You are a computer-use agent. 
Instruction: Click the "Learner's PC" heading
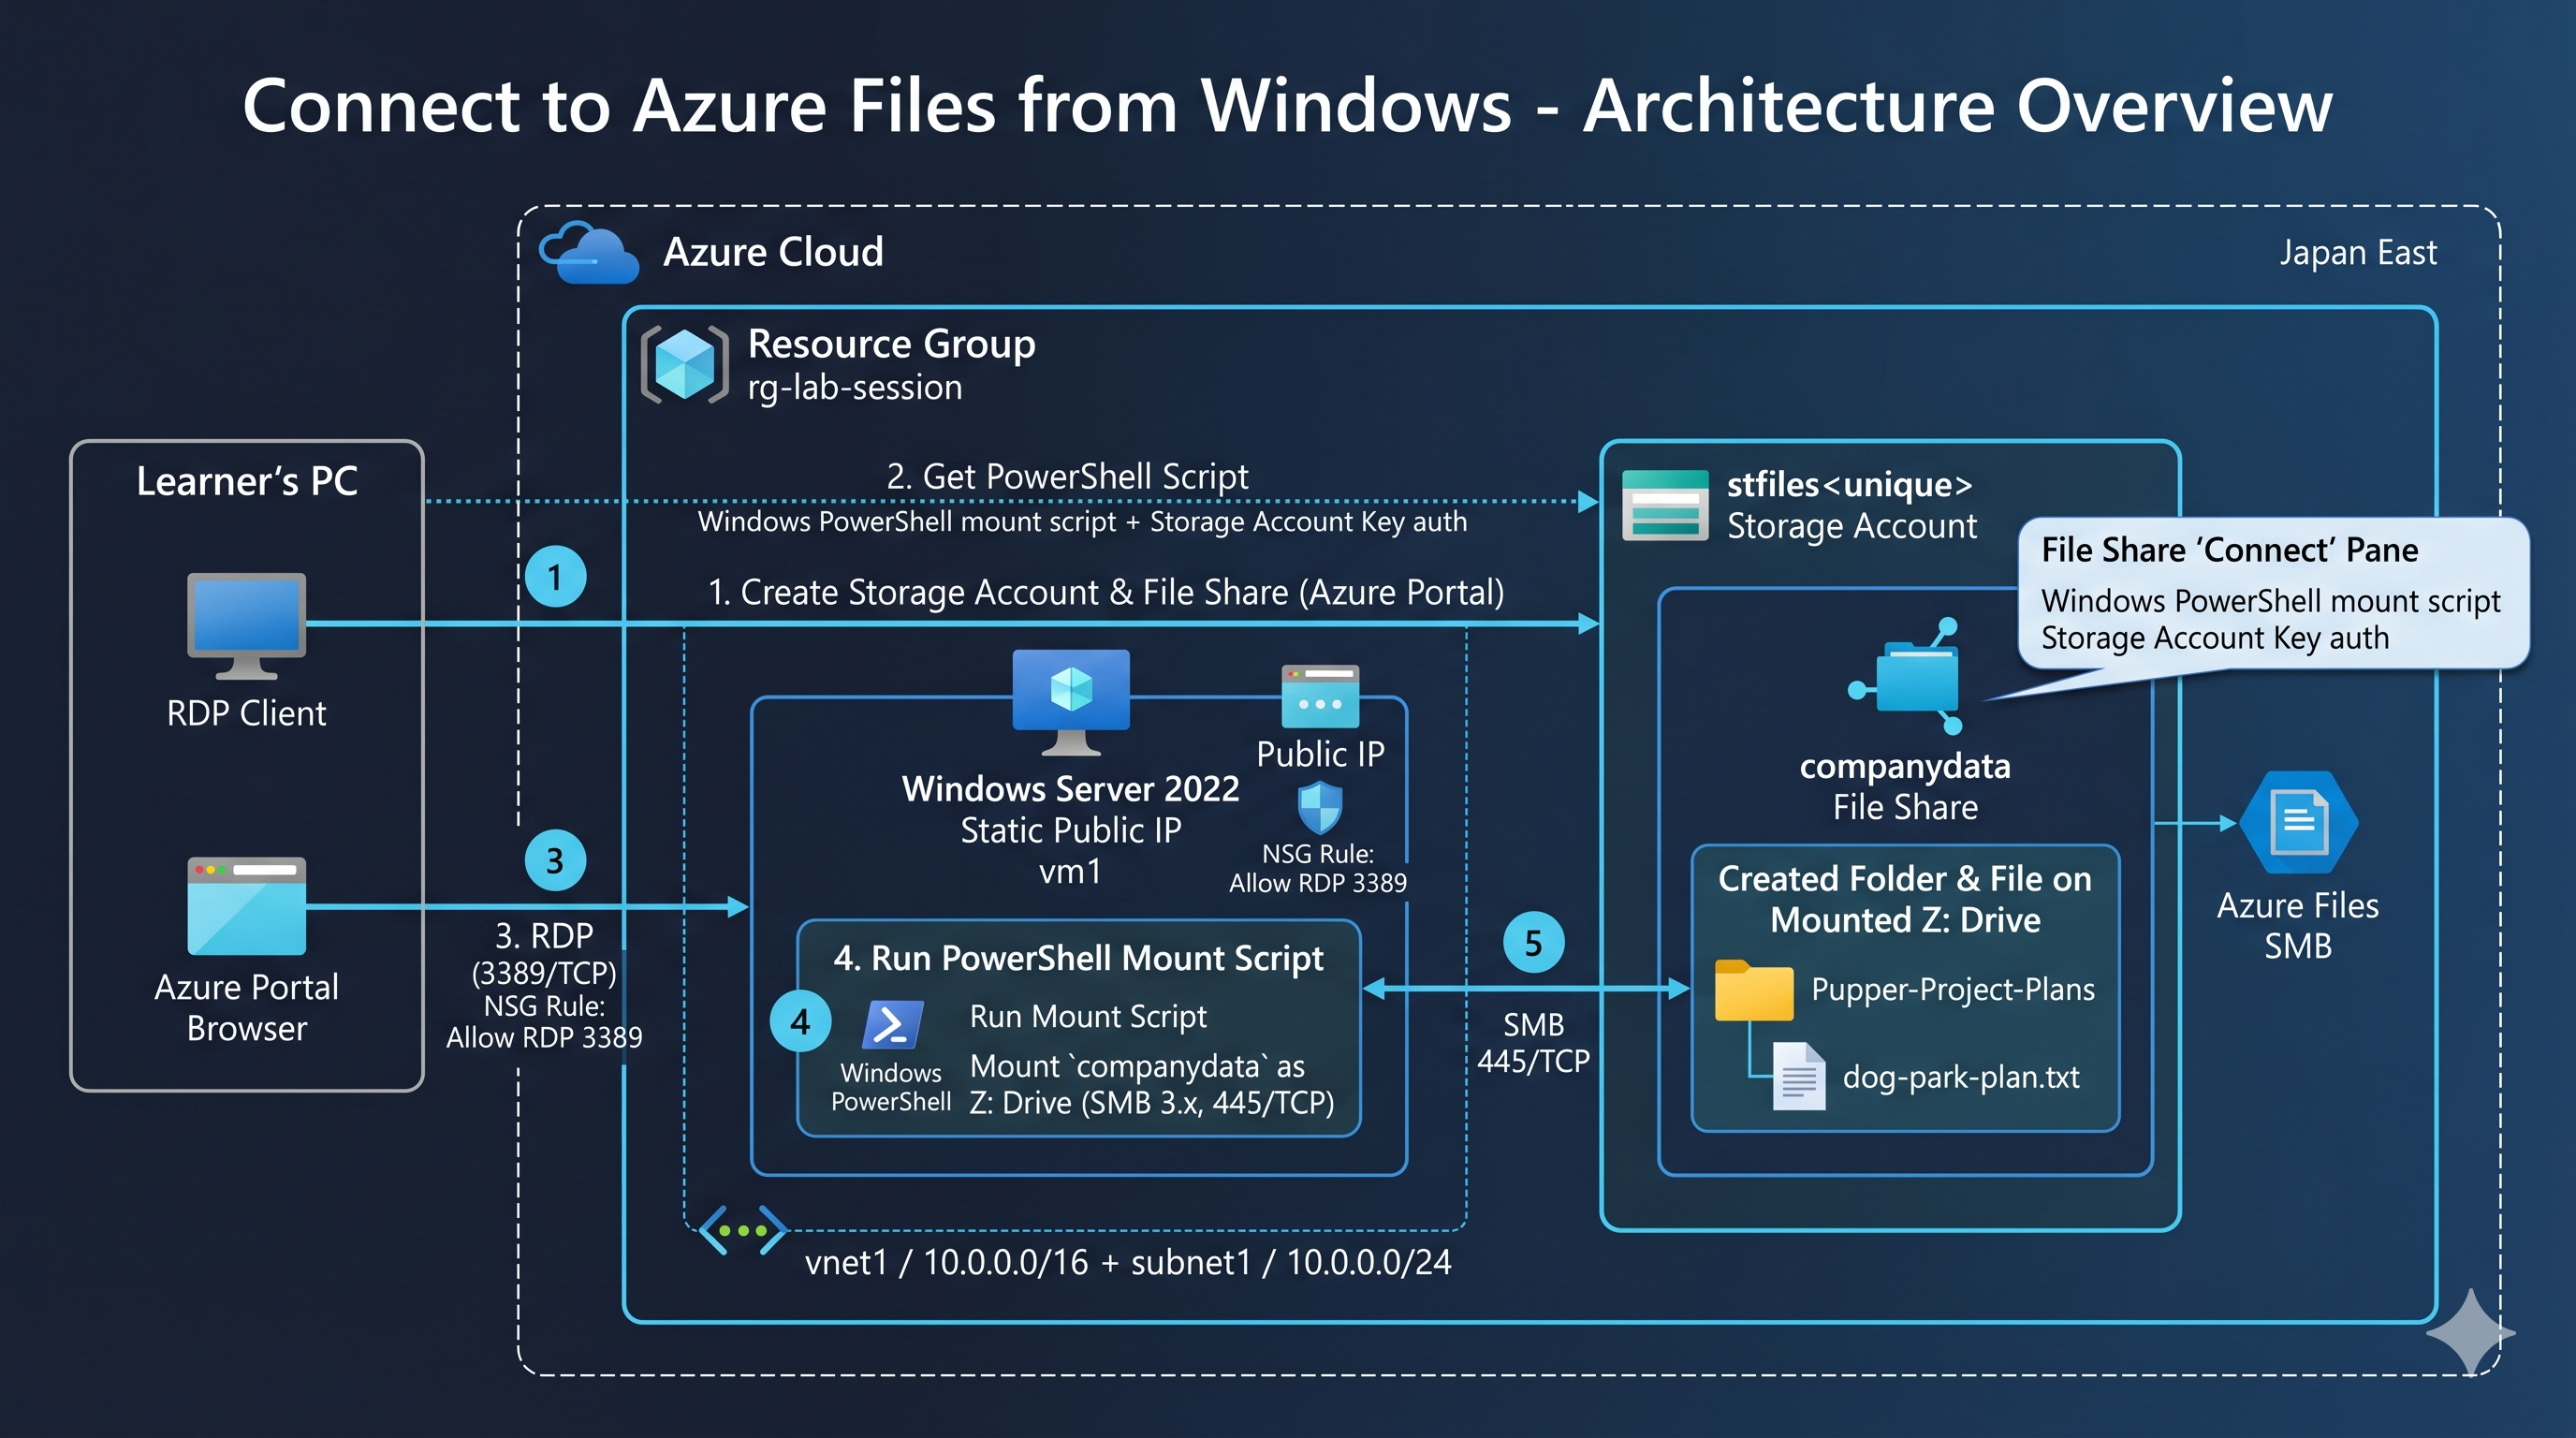(247, 481)
